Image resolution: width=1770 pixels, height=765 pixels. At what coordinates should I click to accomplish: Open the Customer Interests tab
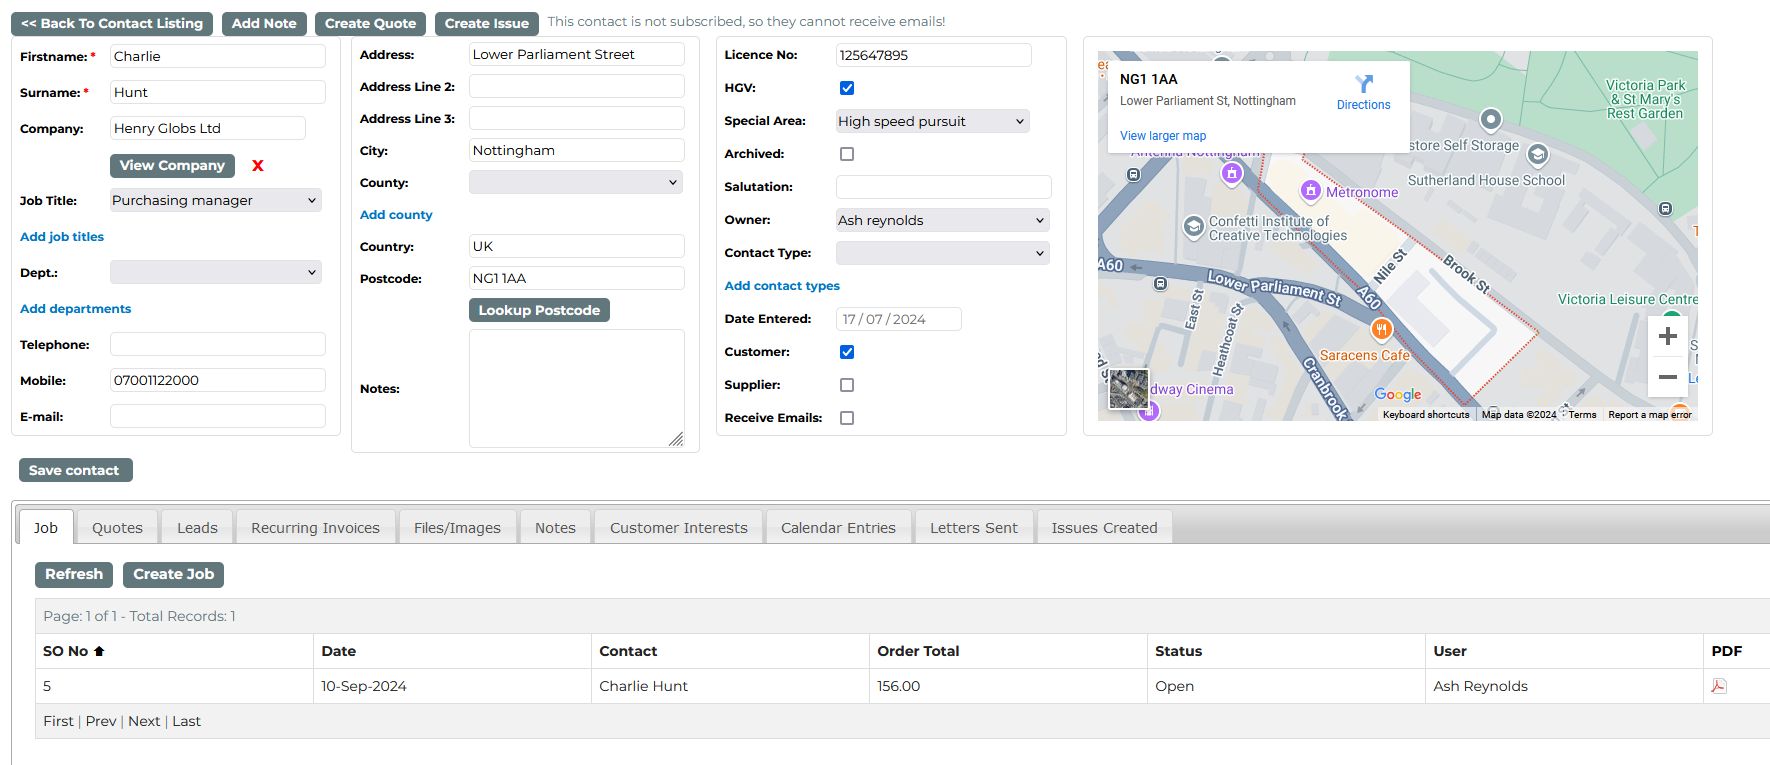[x=679, y=527]
